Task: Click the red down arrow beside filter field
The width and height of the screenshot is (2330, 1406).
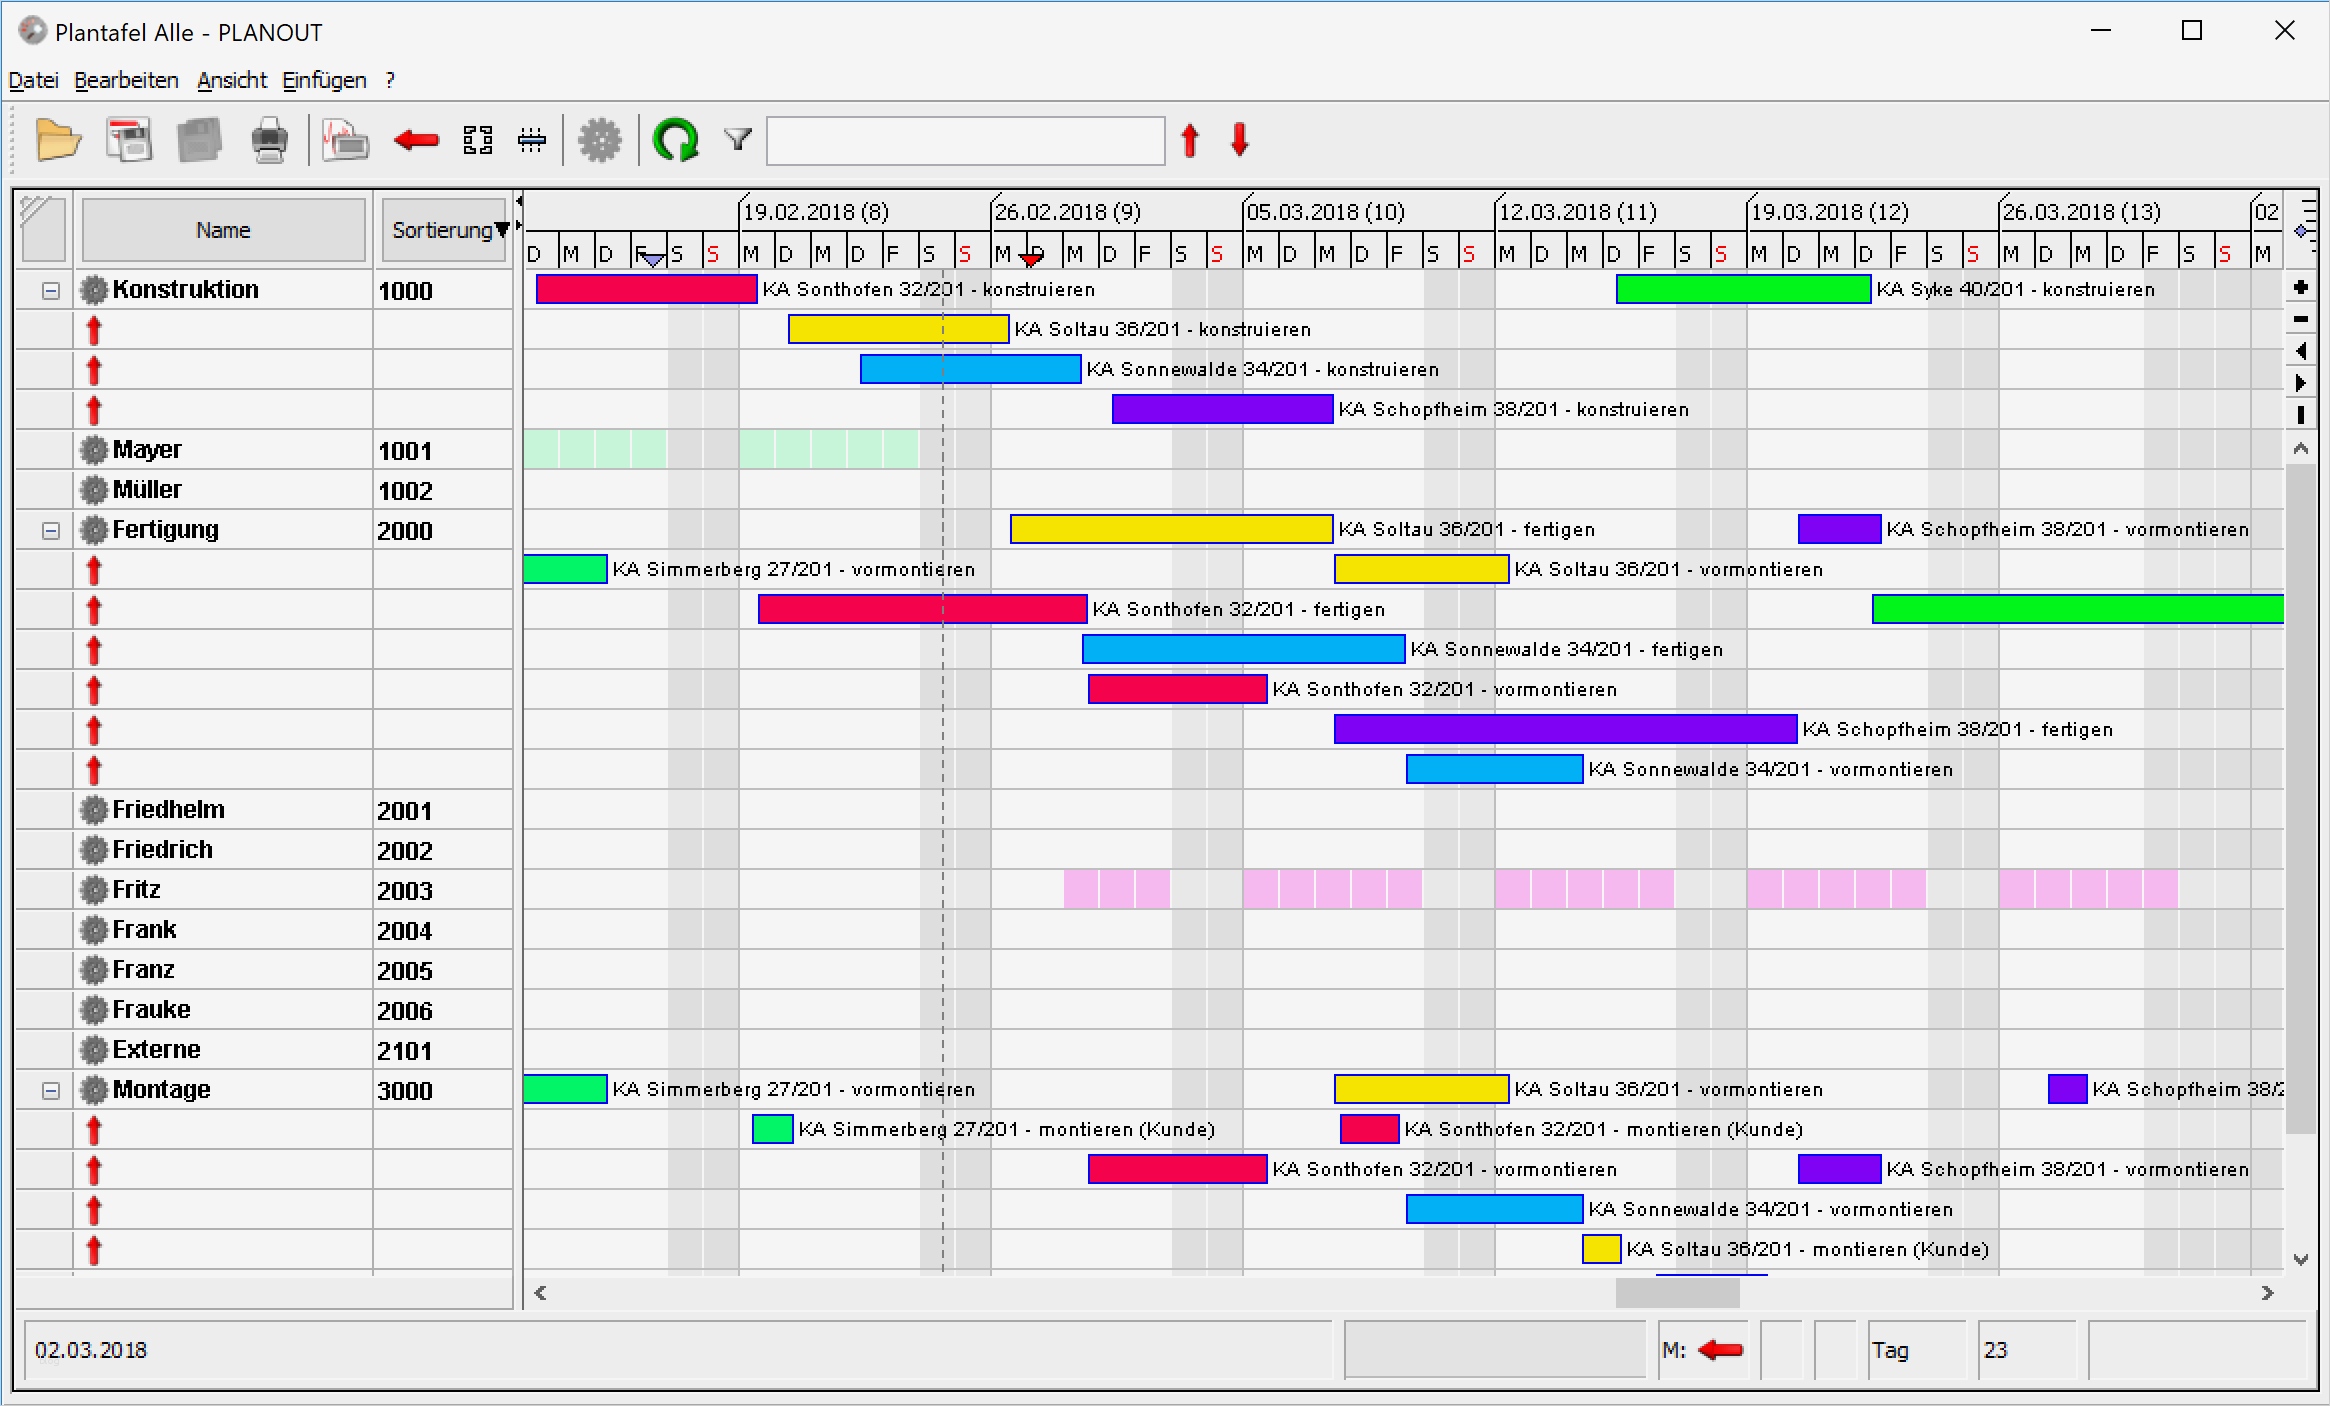Action: 1240,140
